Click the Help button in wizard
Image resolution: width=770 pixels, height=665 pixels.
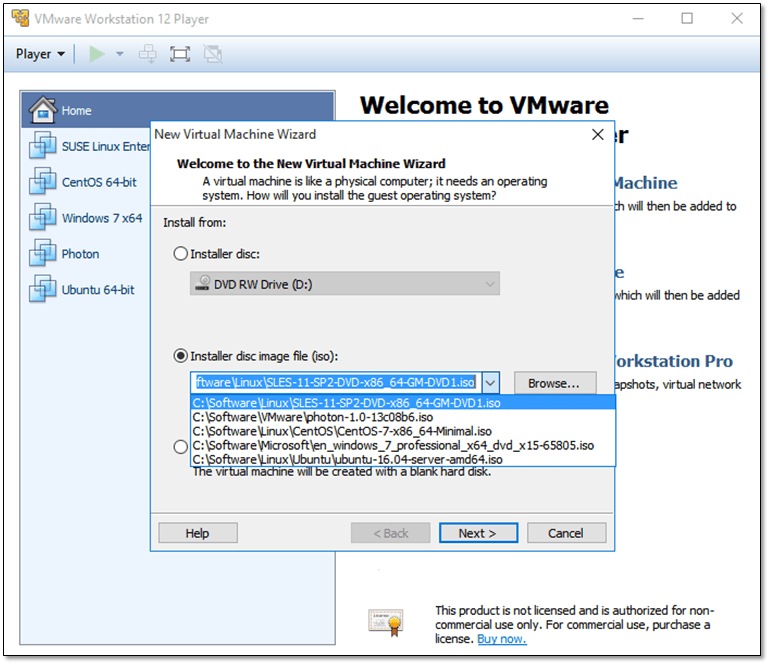[x=198, y=533]
